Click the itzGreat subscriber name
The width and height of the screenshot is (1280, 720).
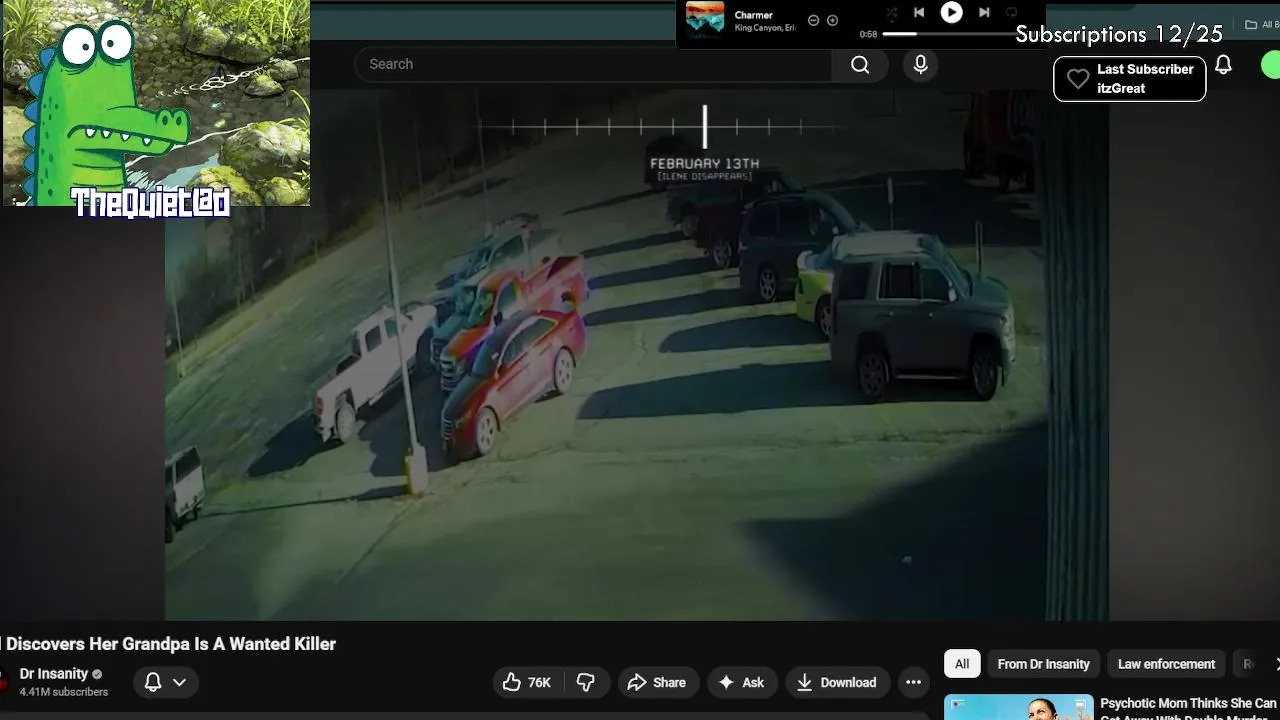(1121, 88)
